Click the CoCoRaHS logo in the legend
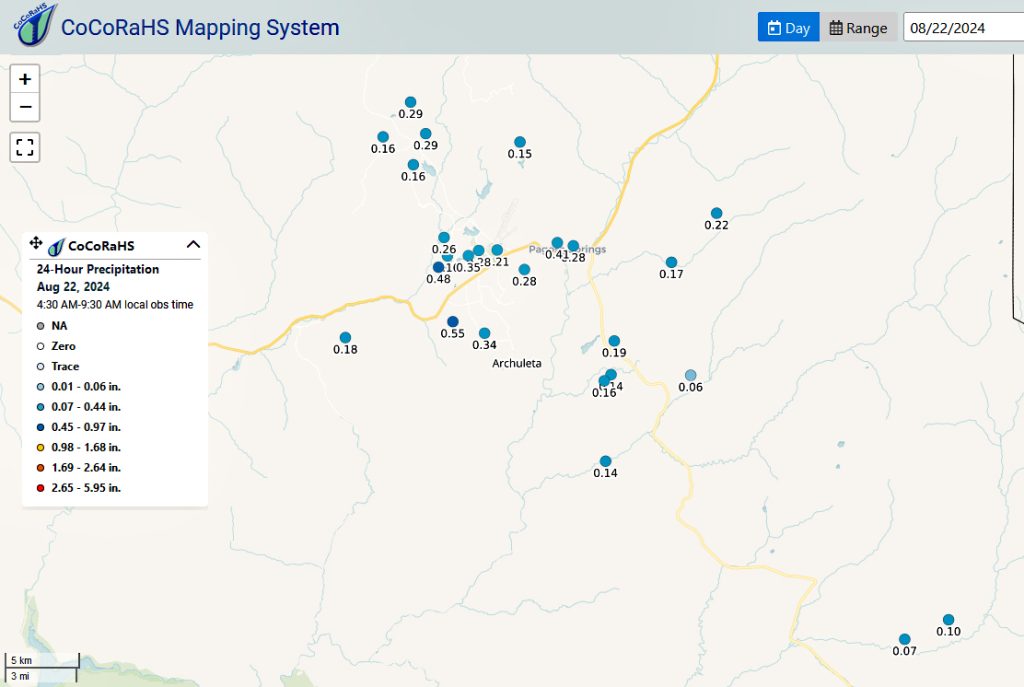 coord(57,246)
